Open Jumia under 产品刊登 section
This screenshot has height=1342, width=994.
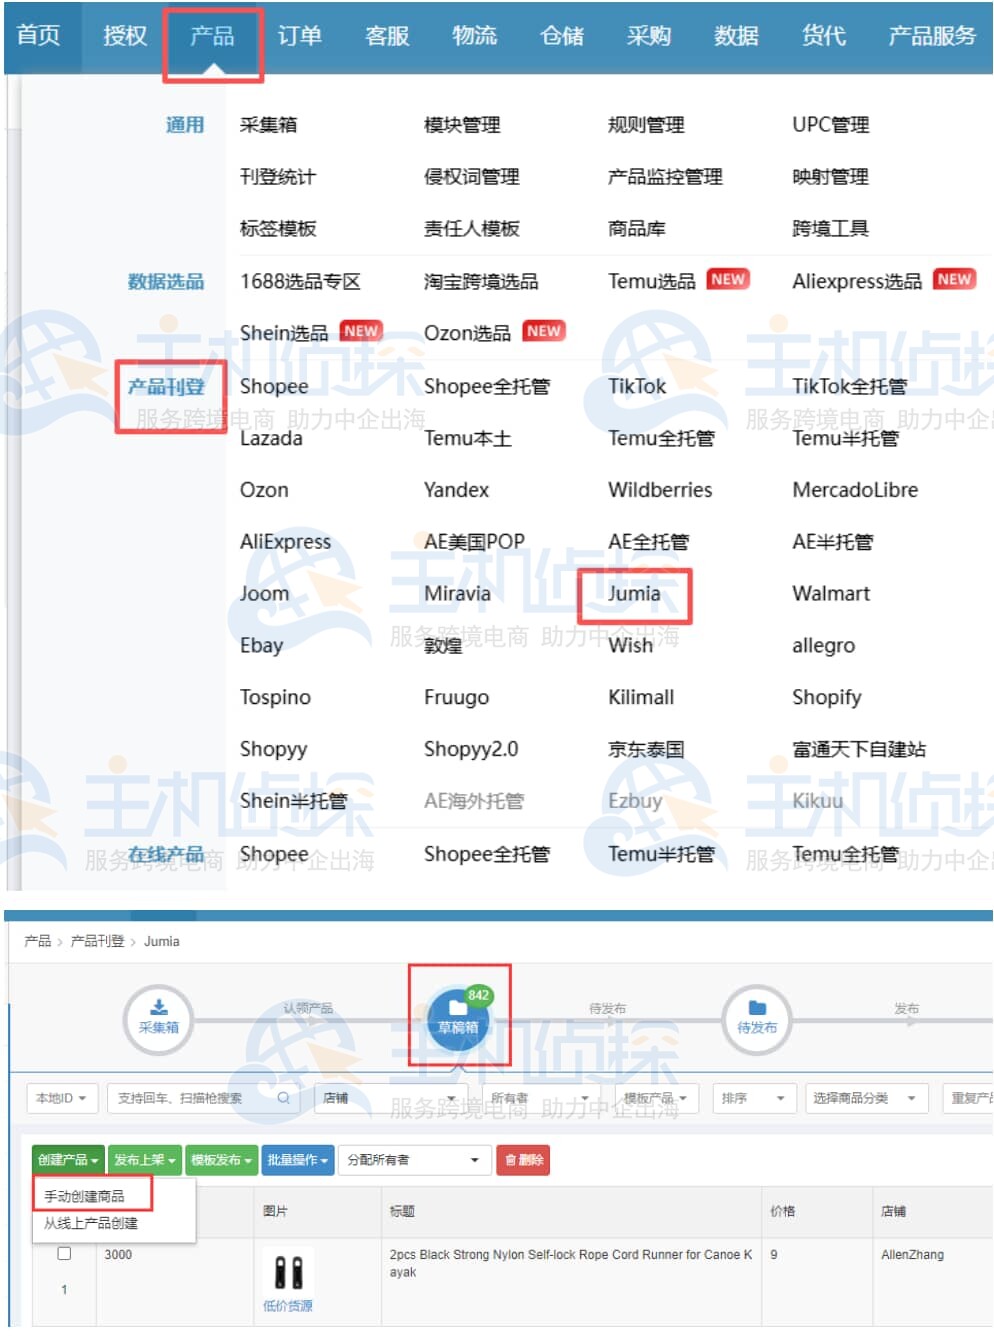[635, 593]
